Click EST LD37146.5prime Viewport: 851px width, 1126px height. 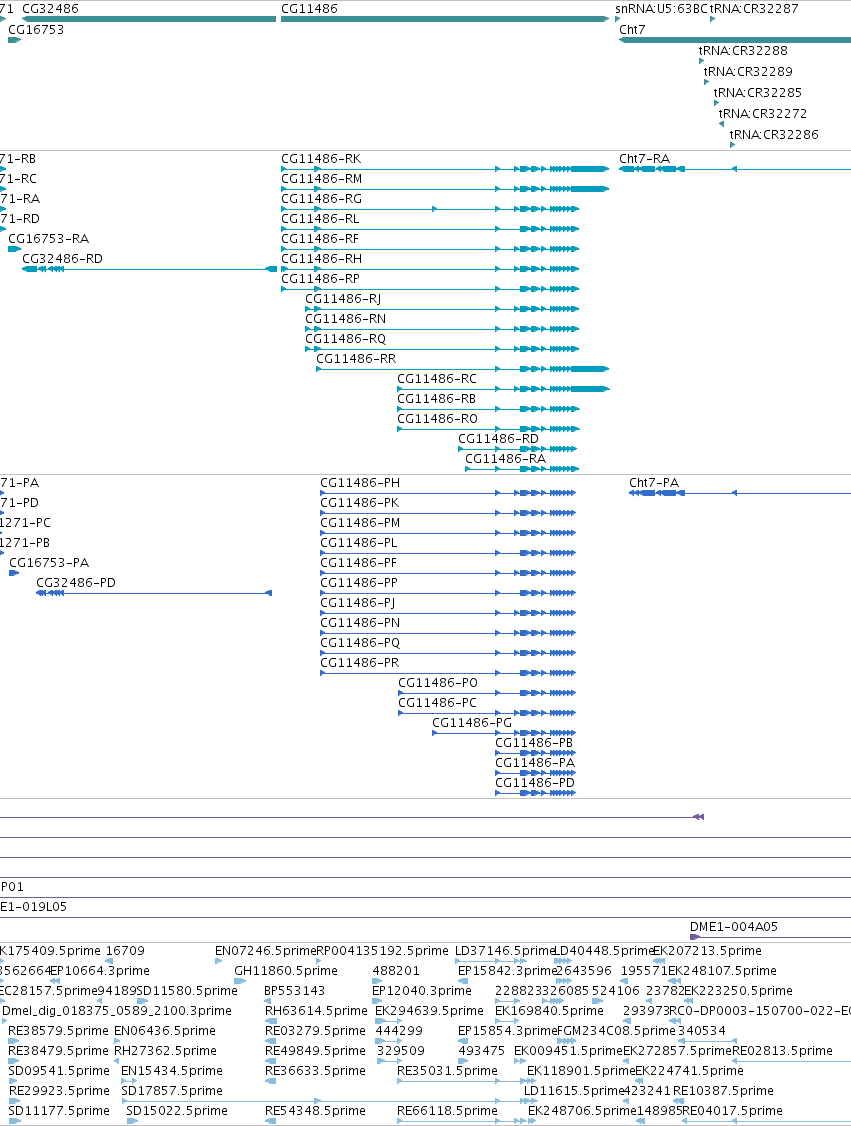coord(505,950)
